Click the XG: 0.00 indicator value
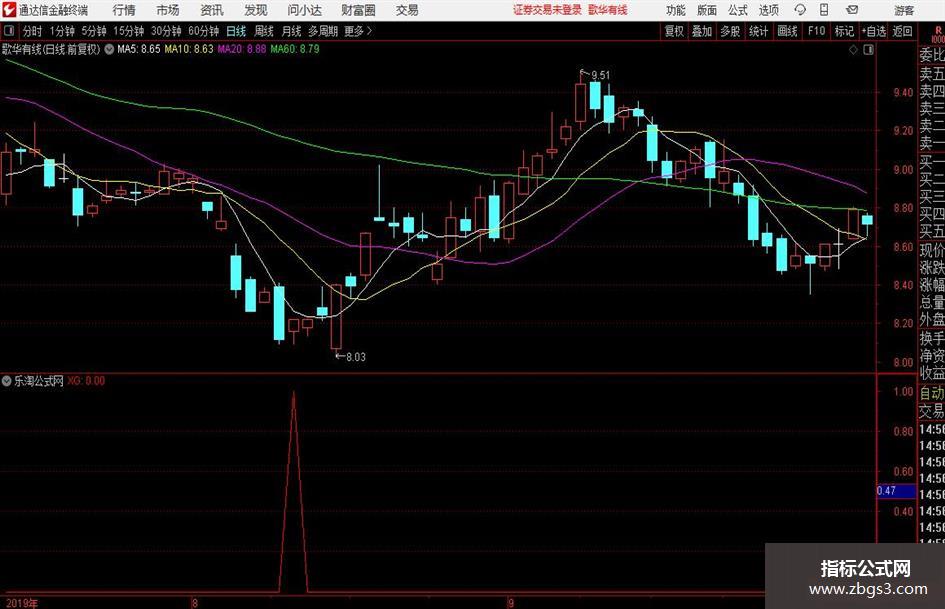945x609 pixels. pyautogui.click(x=86, y=380)
